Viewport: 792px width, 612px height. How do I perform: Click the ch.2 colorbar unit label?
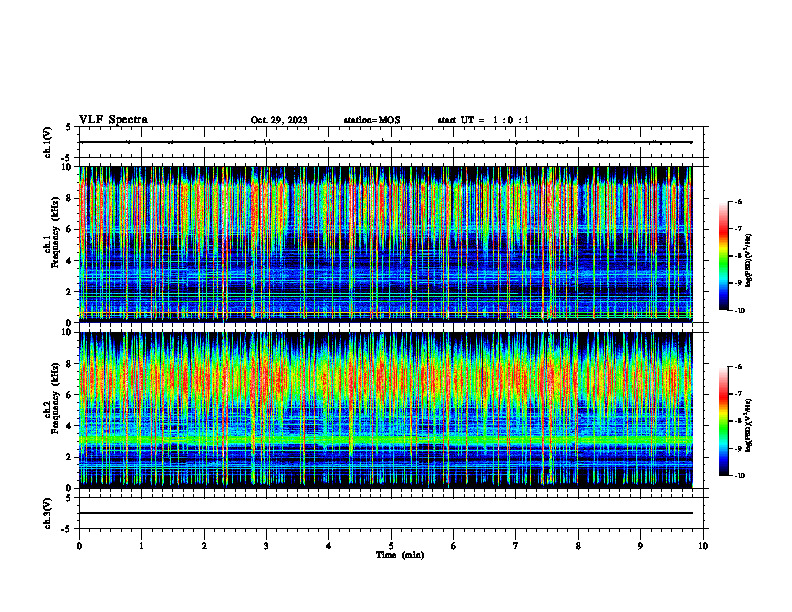tap(749, 425)
